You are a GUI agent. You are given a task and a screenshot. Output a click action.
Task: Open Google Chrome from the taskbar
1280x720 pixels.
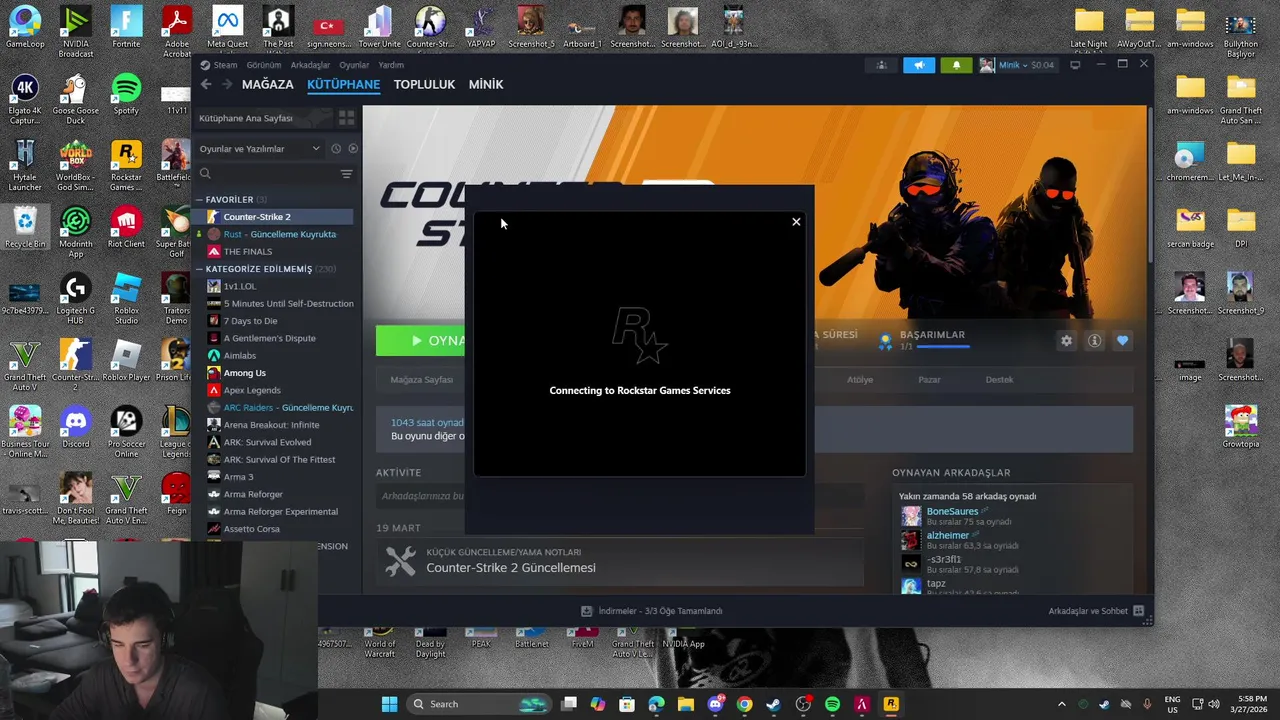pos(744,704)
